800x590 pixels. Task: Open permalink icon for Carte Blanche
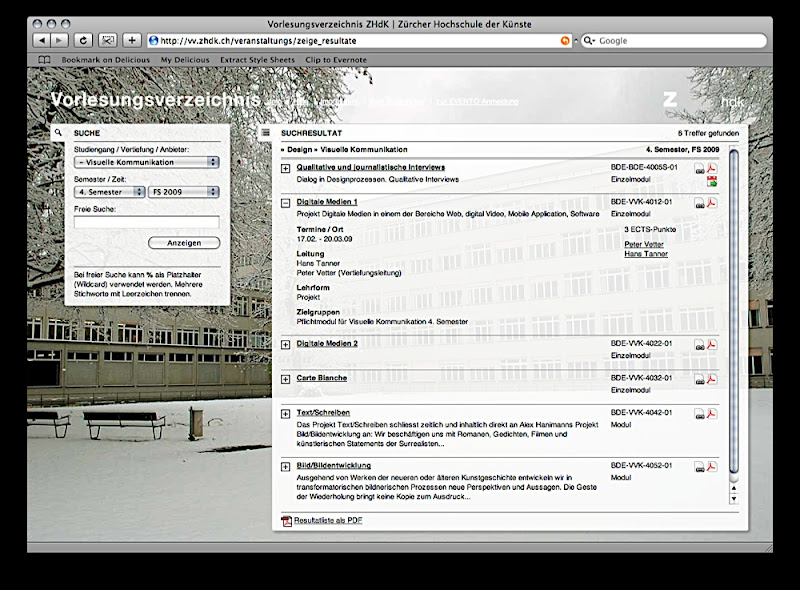click(x=699, y=380)
